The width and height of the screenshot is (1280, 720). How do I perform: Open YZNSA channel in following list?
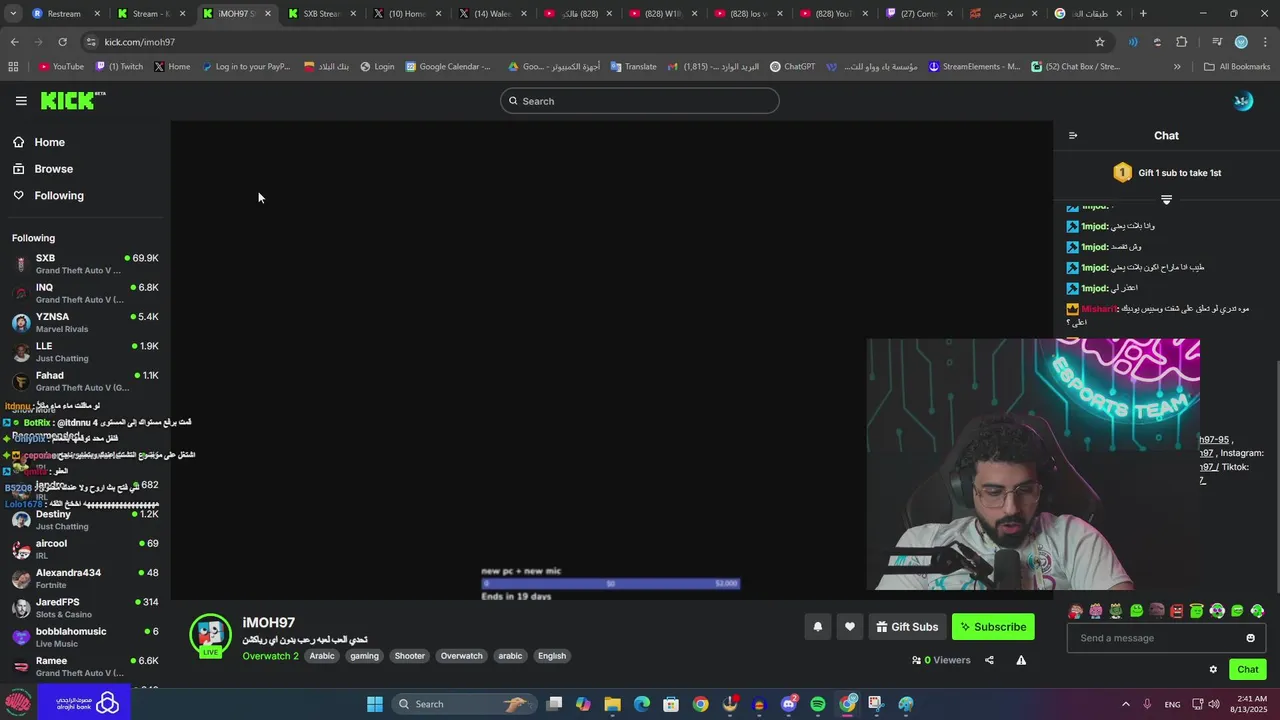85,323
